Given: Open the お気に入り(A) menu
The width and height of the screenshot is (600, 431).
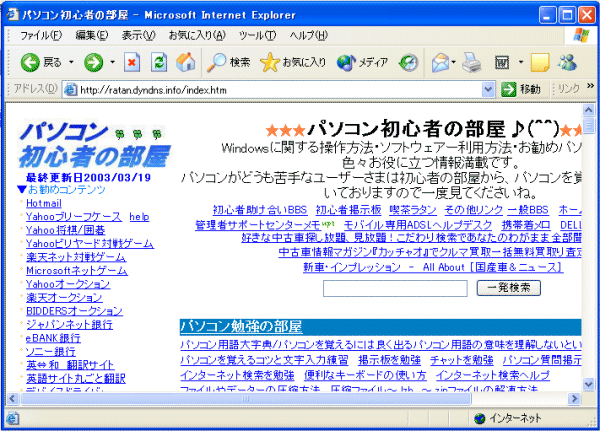Looking at the screenshot, I should (x=197, y=36).
